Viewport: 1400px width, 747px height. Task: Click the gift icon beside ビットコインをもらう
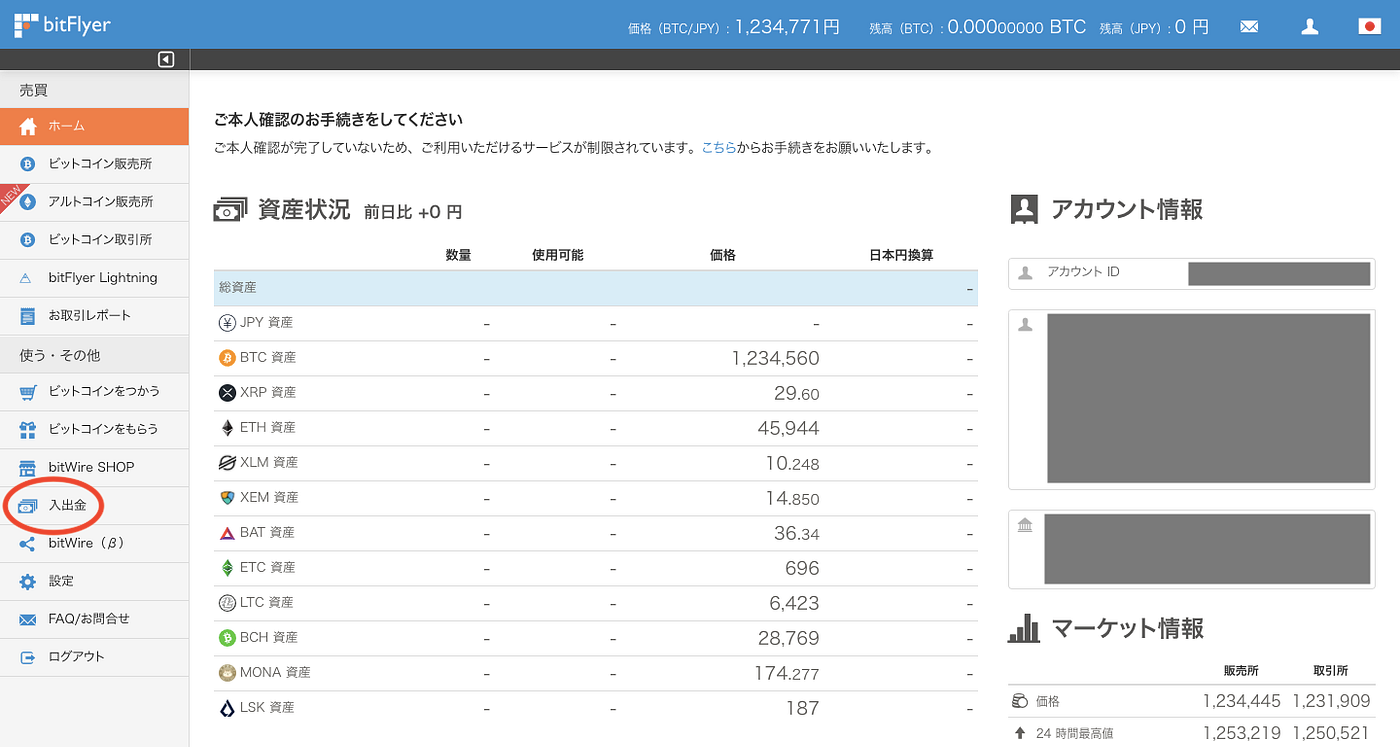coord(28,429)
